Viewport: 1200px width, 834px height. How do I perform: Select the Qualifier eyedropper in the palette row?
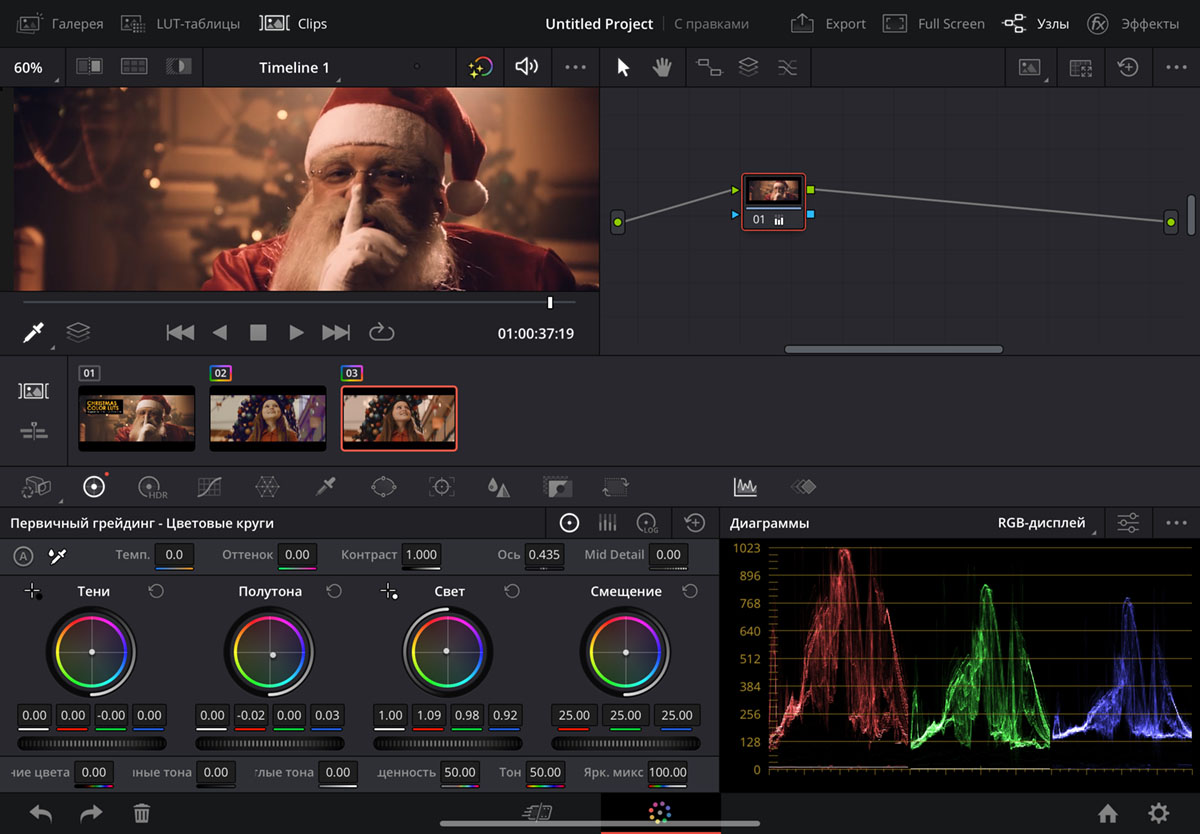(x=325, y=487)
